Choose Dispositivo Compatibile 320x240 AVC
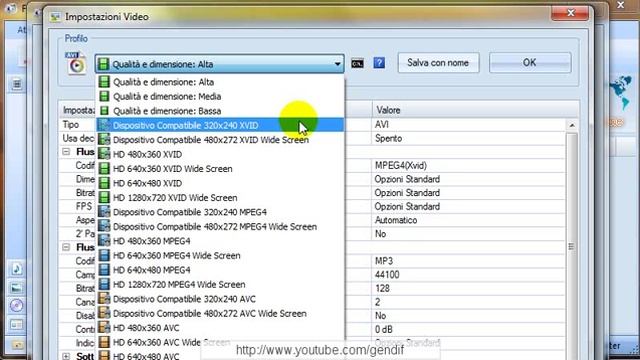The height and width of the screenshot is (360, 640). 220,299
